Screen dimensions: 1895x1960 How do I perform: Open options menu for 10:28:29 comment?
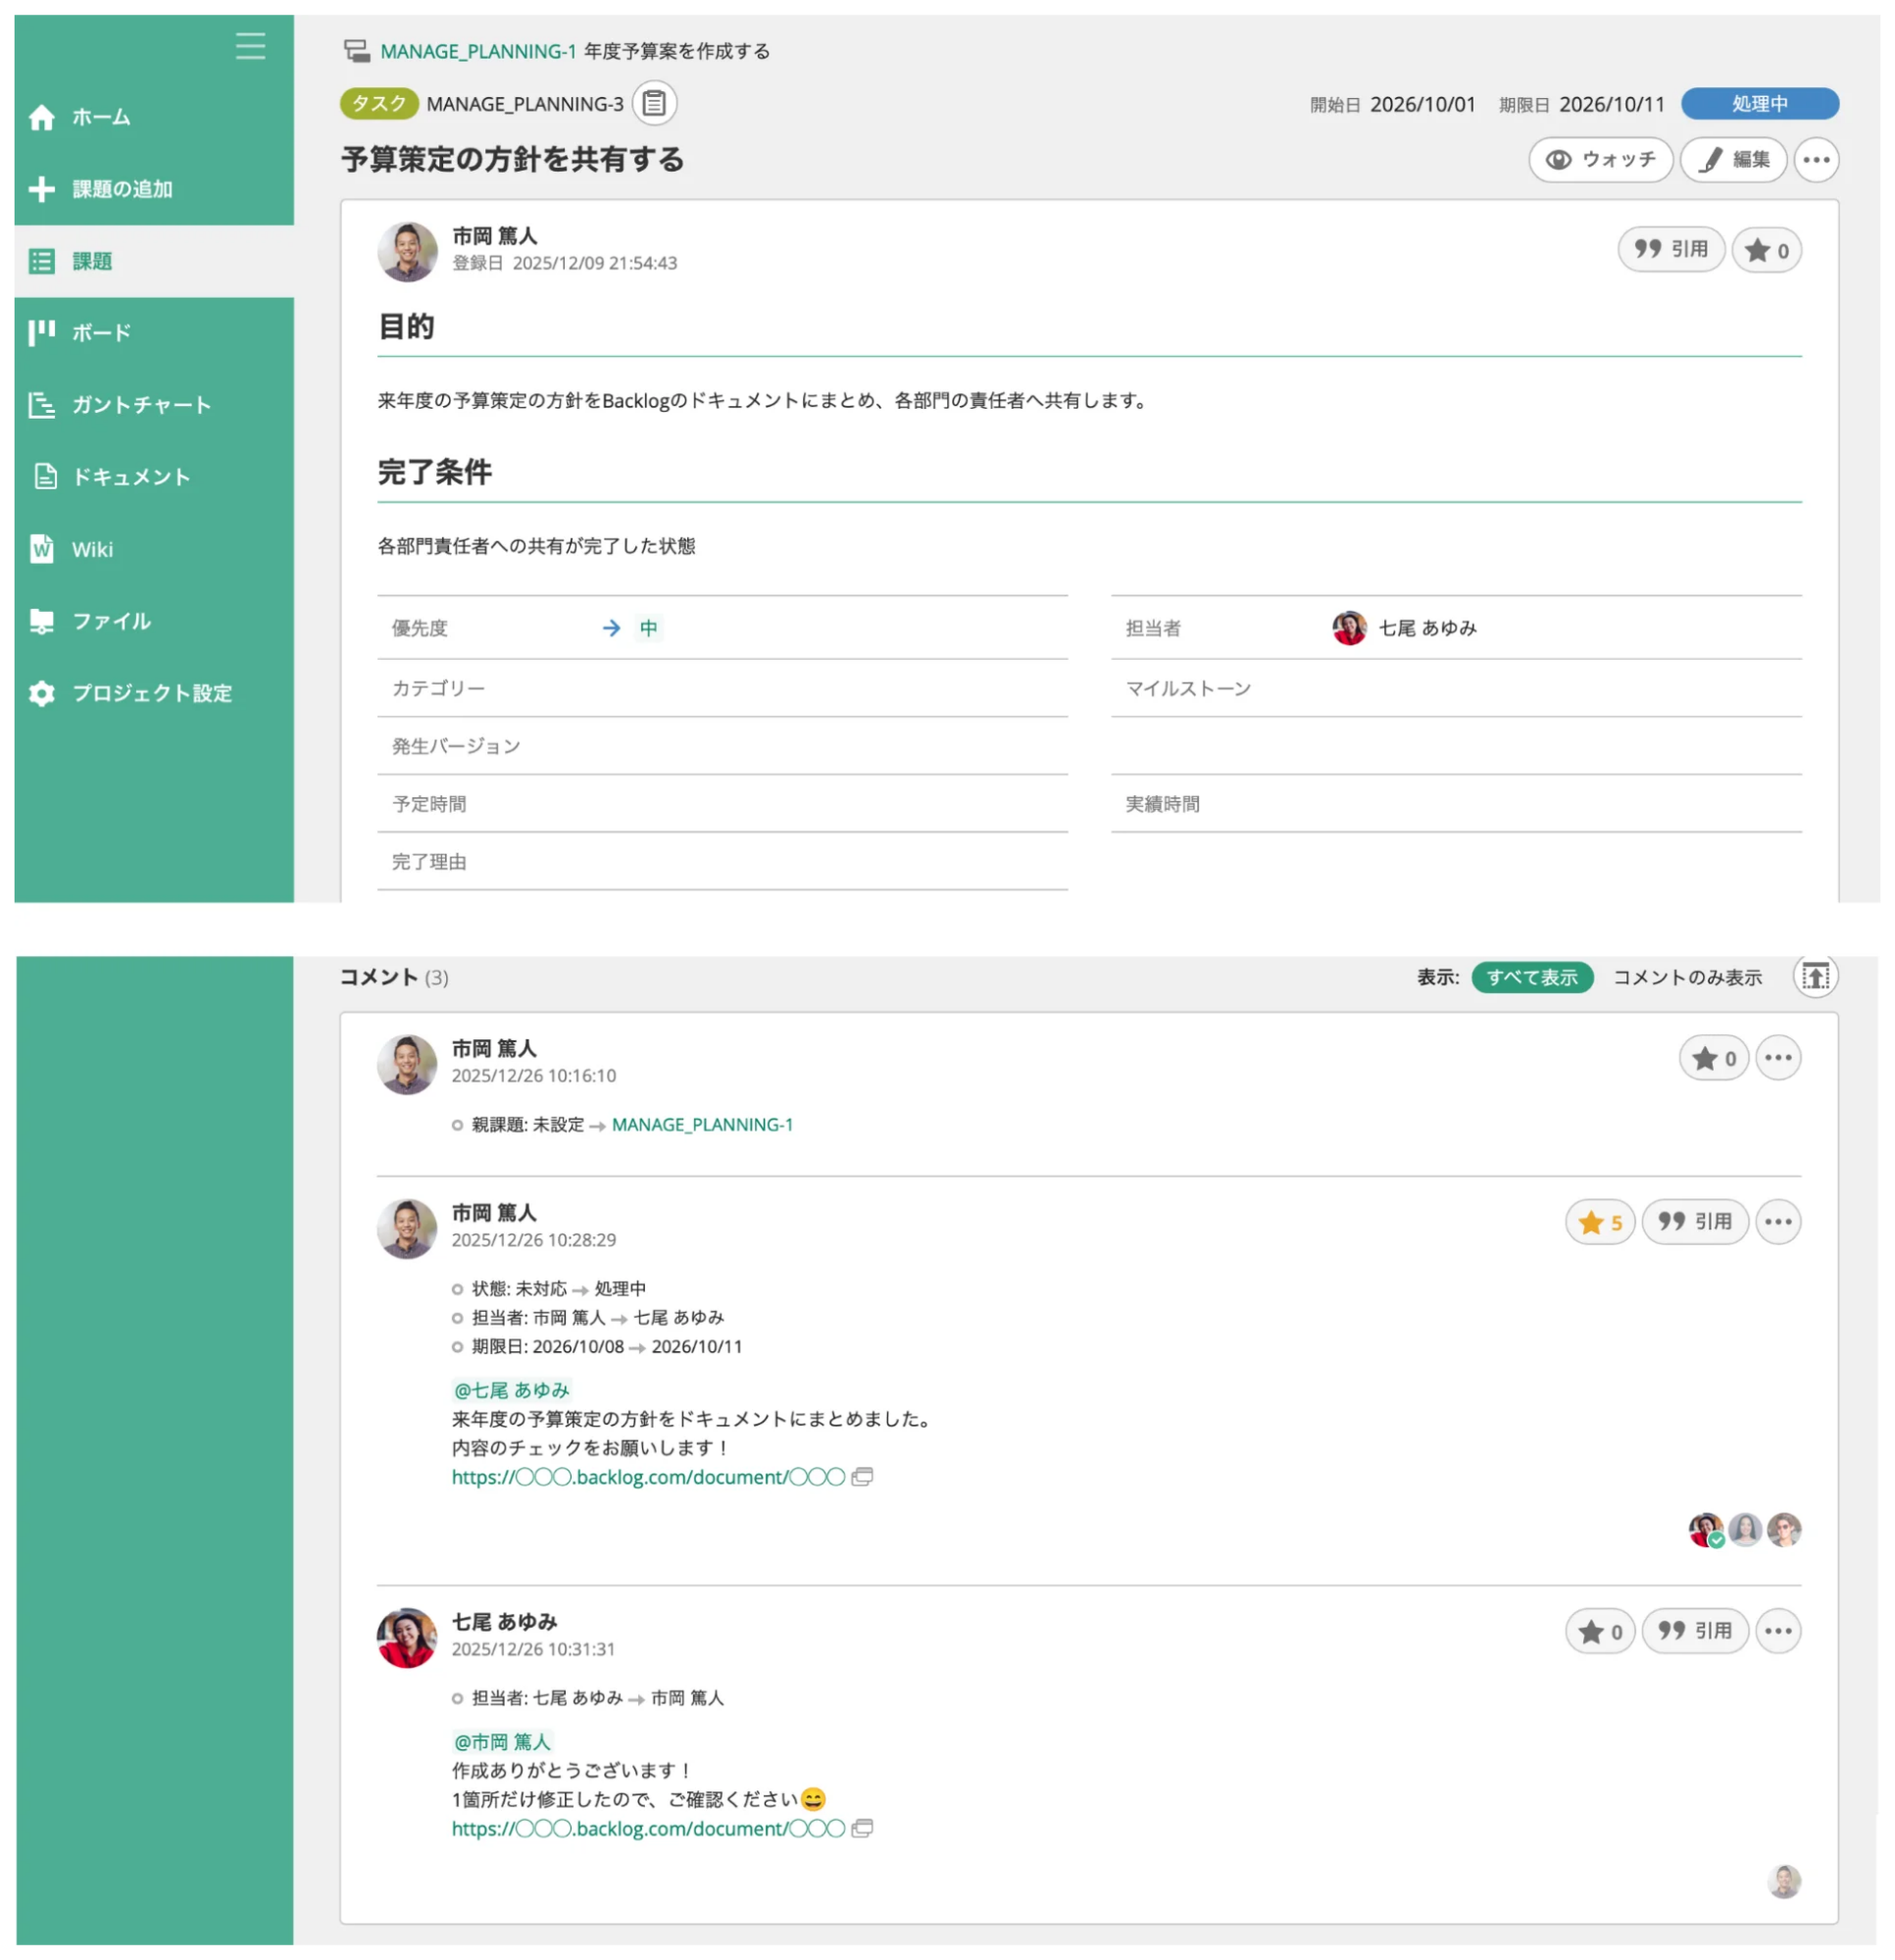(x=1778, y=1222)
